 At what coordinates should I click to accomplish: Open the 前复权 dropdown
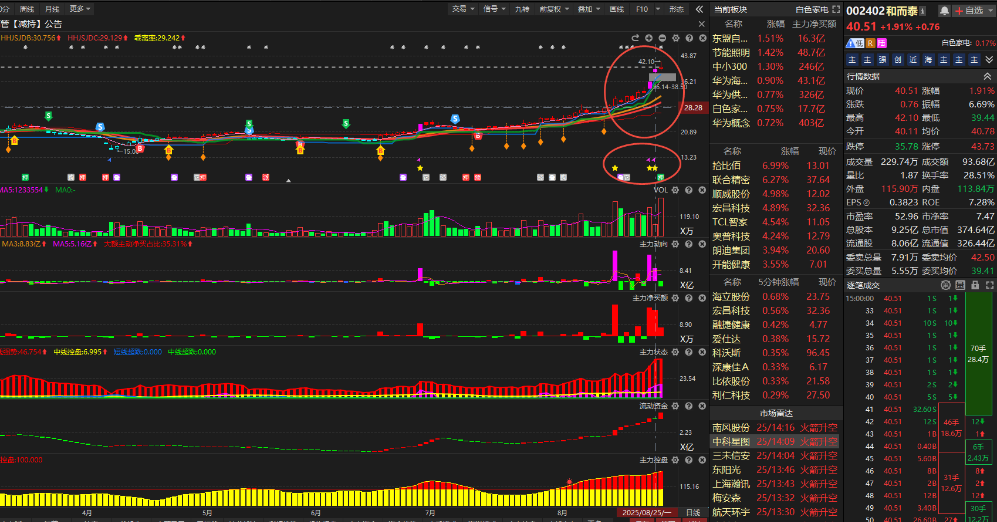pos(554,9)
